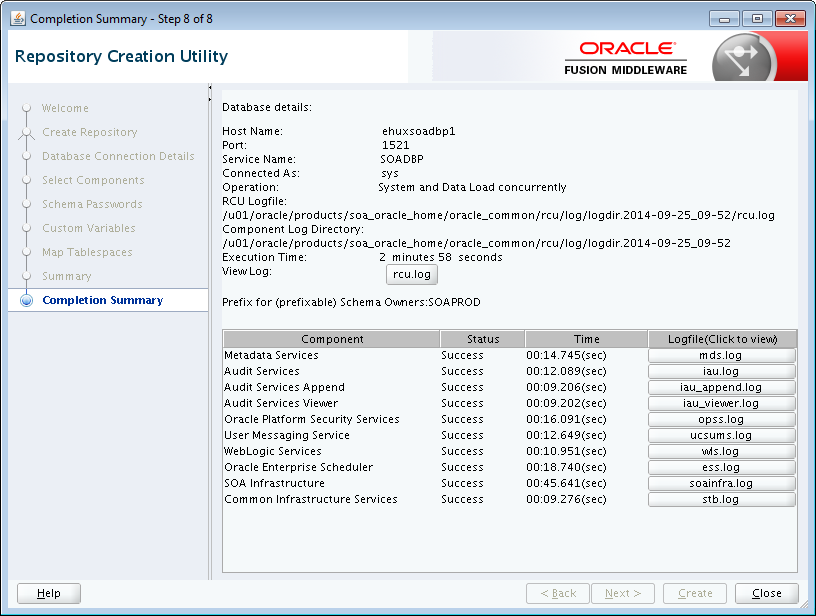Click the Logfile column header
816x616 pixels.
pyautogui.click(x=722, y=338)
